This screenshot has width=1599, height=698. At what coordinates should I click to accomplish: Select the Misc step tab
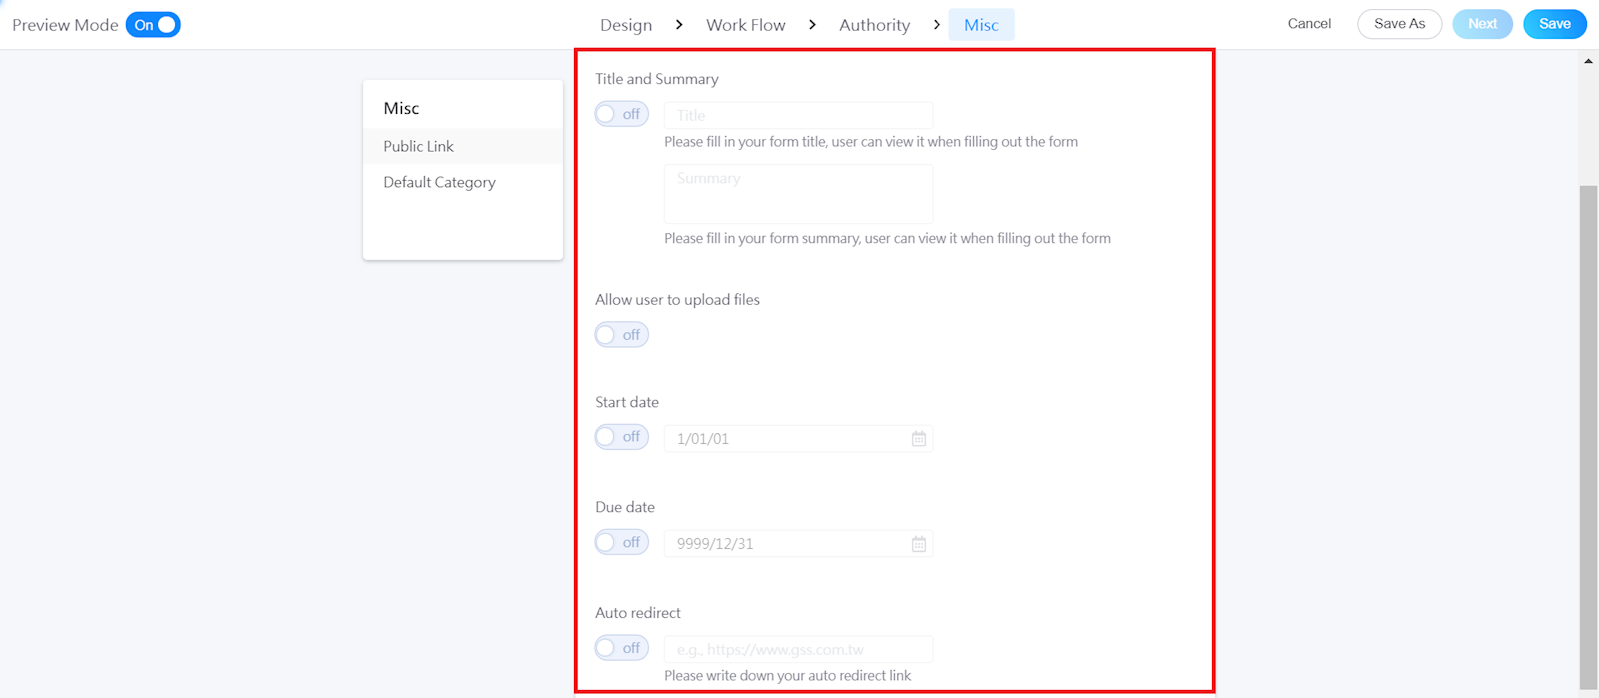click(981, 25)
